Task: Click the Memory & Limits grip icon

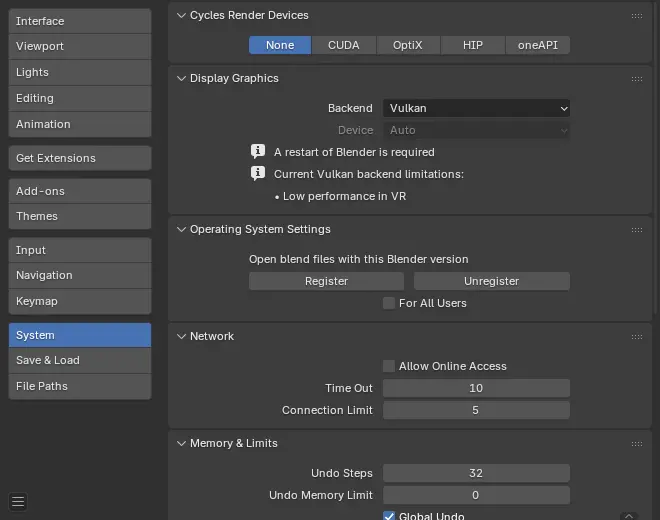Action: (x=637, y=444)
